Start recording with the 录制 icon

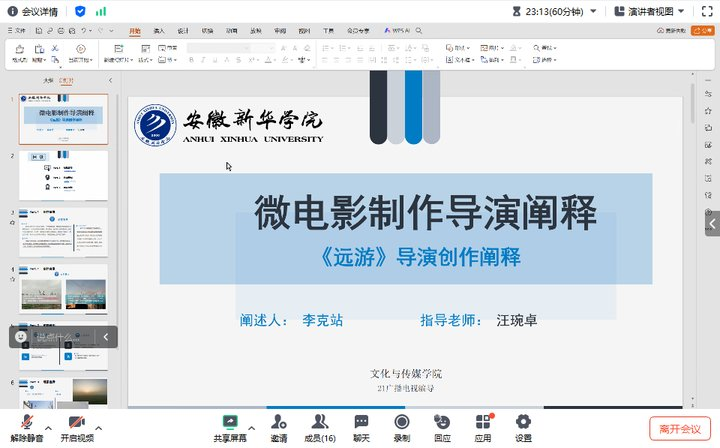point(401,423)
